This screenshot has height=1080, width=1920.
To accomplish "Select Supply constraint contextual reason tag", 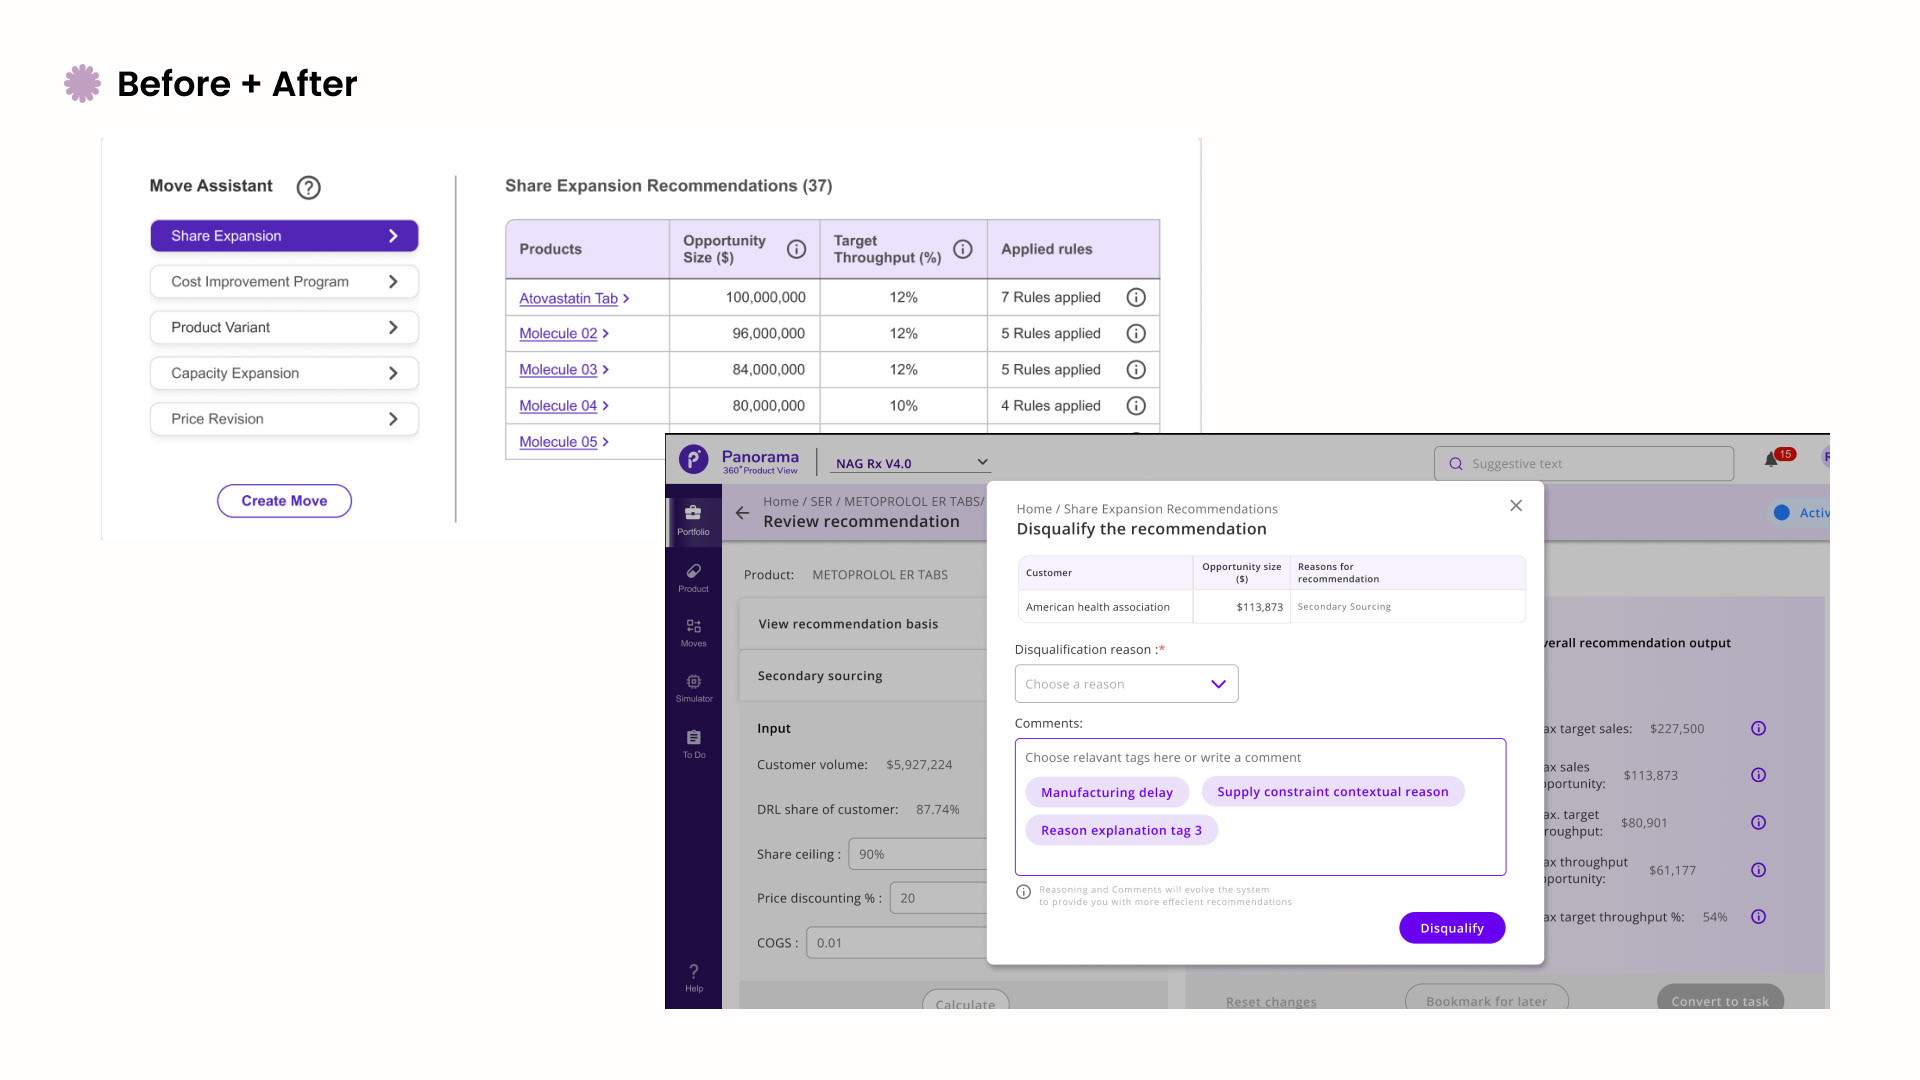I will pyautogui.click(x=1332, y=791).
